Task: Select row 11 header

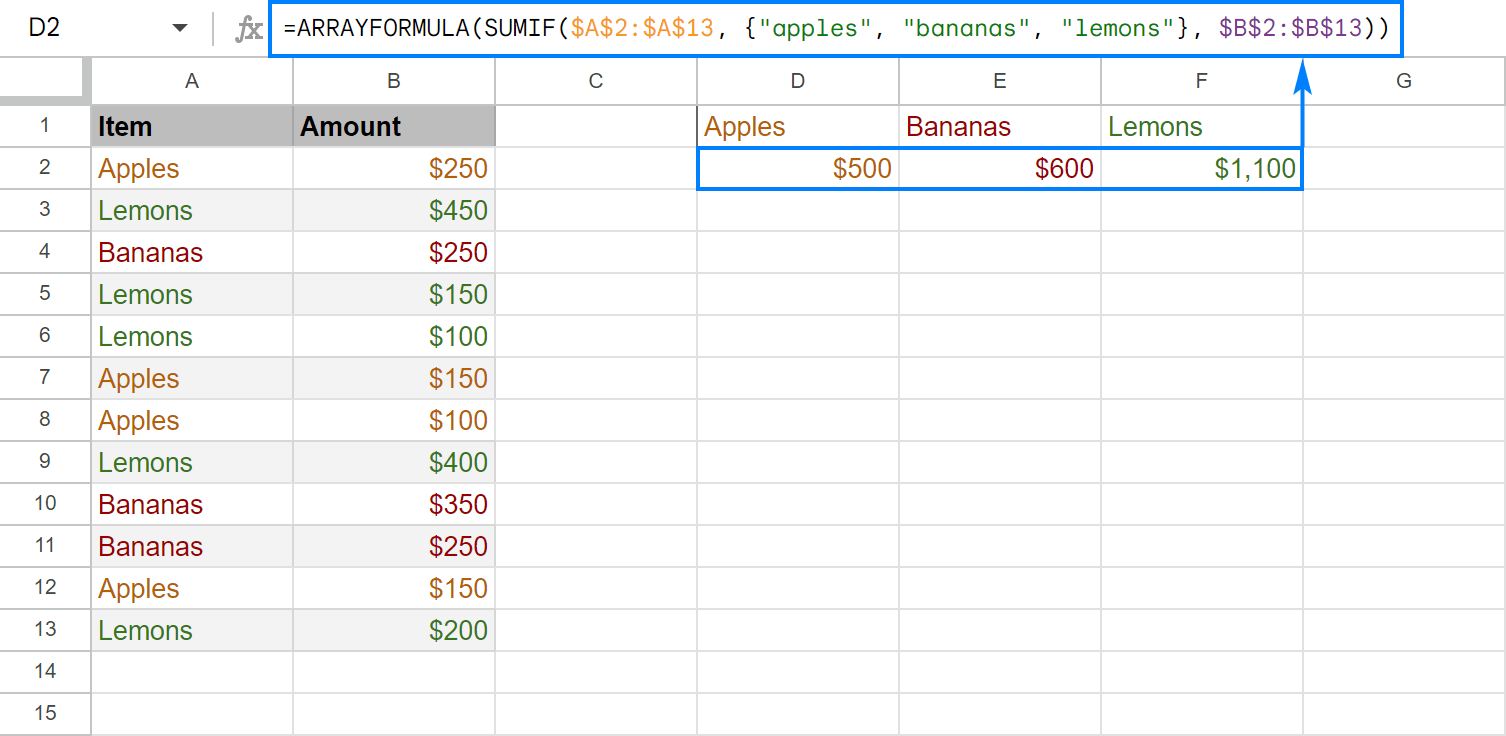Action: (45, 546)
